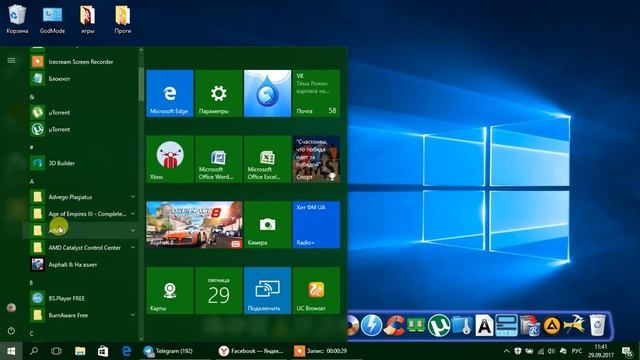Open the Параметры settings tile
This screenshot has height=360, width=640.
218,93
